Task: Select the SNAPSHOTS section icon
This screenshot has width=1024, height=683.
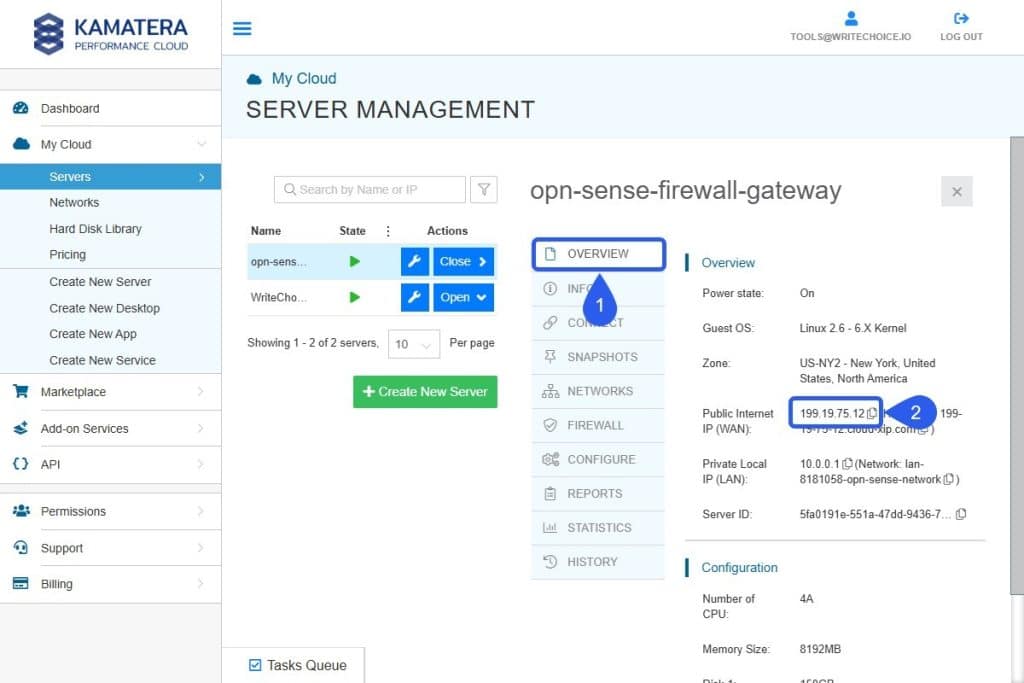Action: 552,357
